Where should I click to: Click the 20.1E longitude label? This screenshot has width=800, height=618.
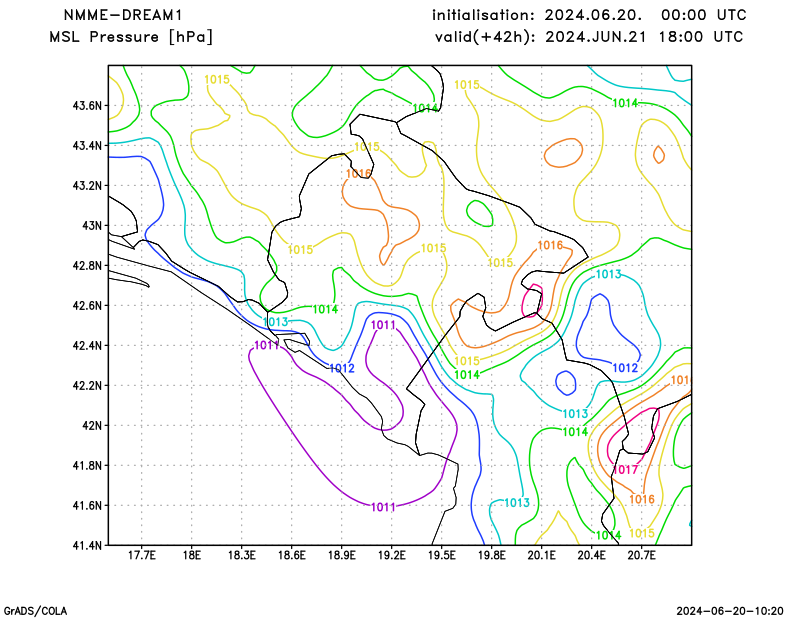coord(541,555)
